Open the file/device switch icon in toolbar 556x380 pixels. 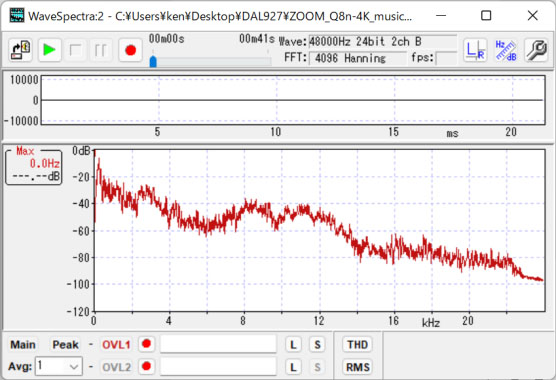pos(21,50)
